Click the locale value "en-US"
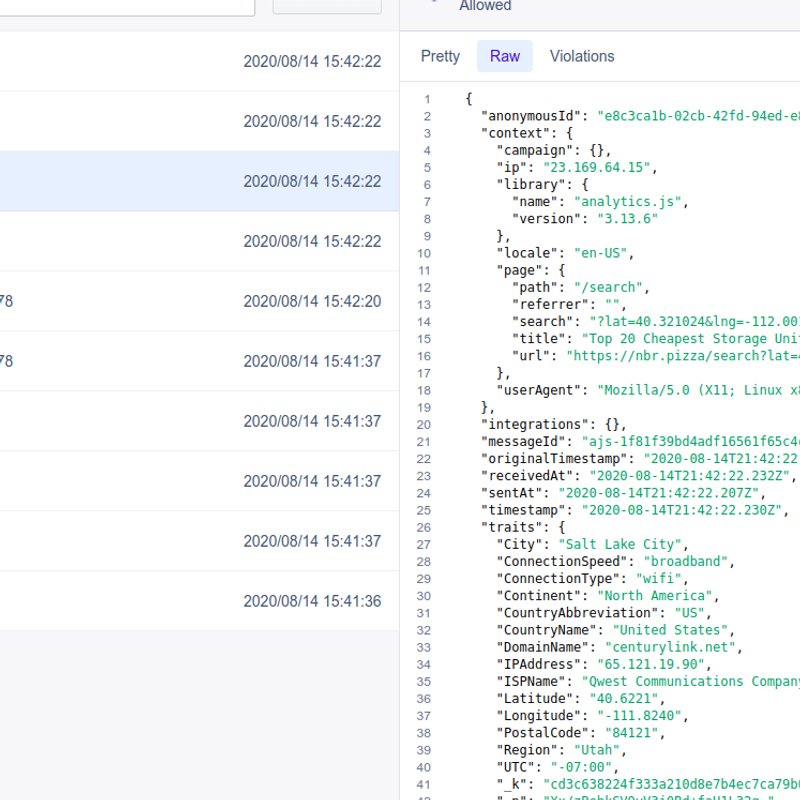Screen dimensions: 800x800 [601, 253]
